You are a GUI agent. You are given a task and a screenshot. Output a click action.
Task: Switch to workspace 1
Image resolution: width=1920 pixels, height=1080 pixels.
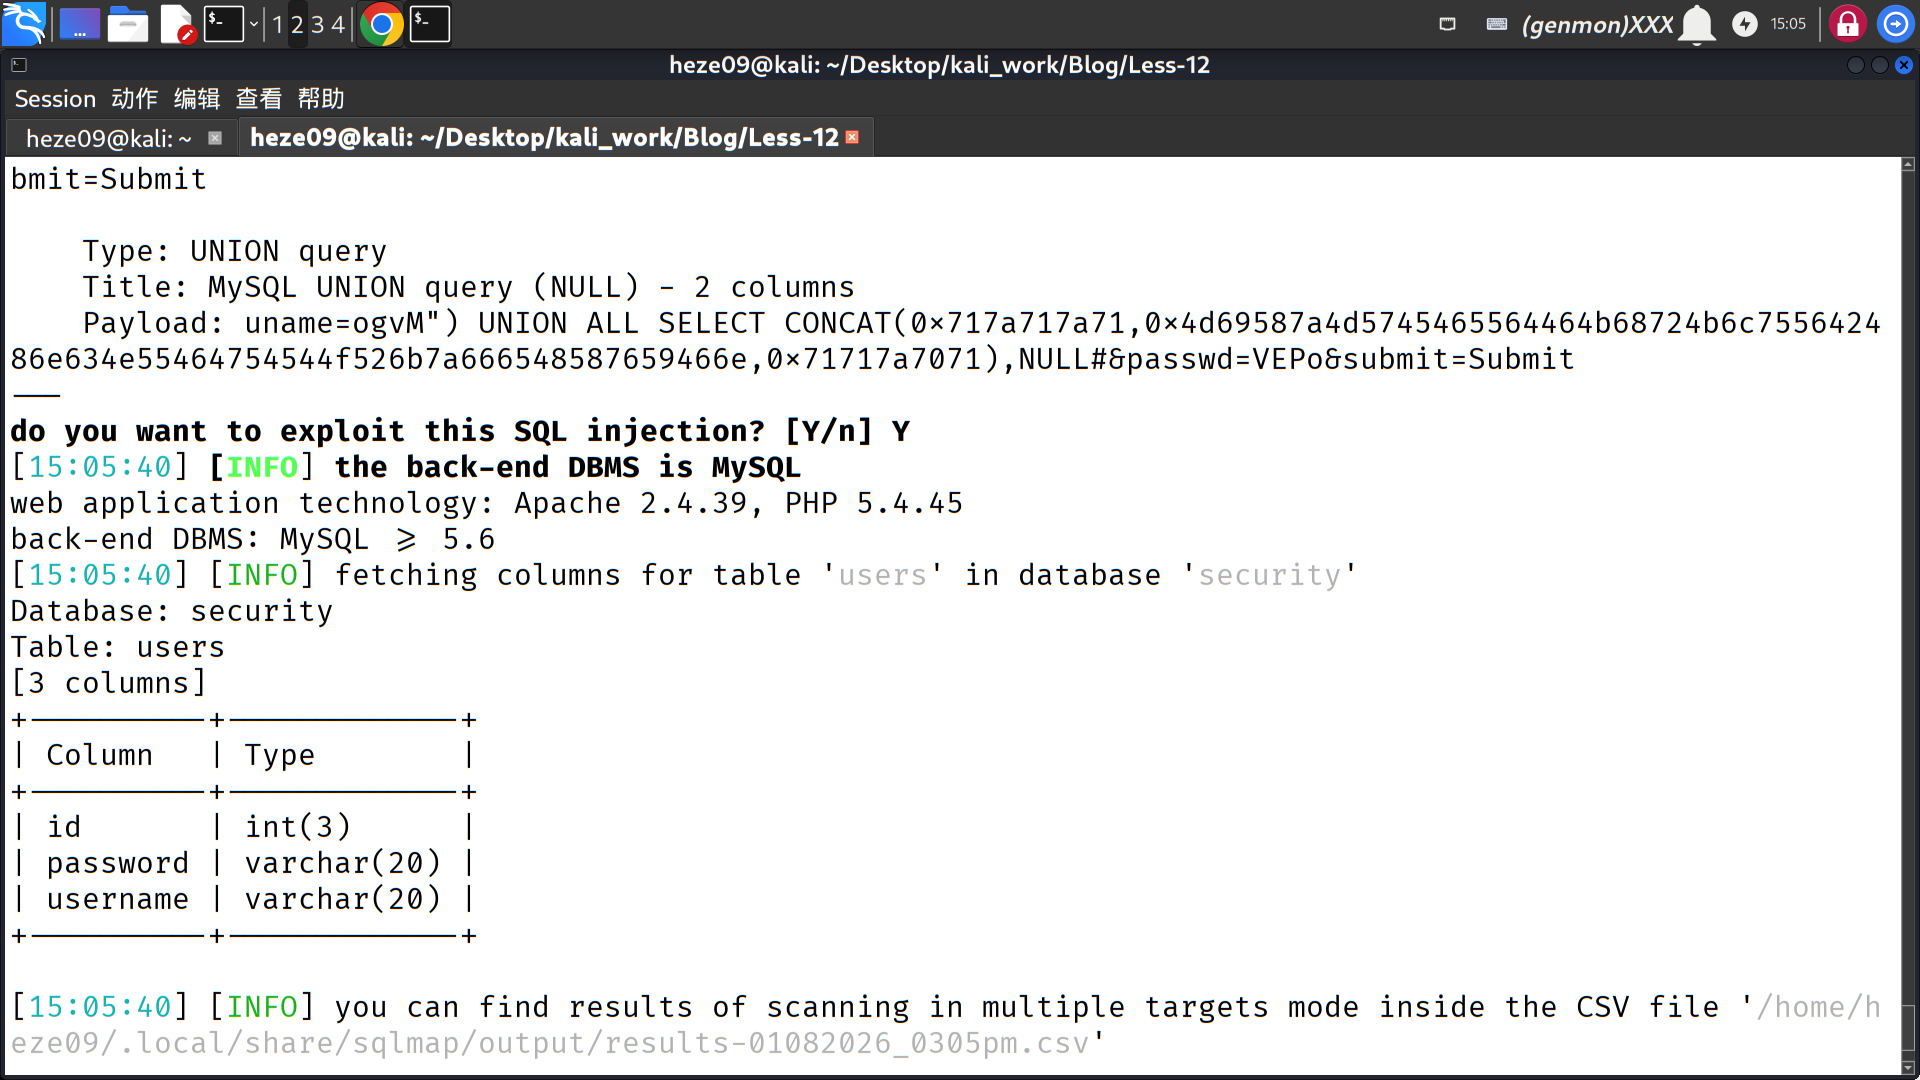pos(278,24)
